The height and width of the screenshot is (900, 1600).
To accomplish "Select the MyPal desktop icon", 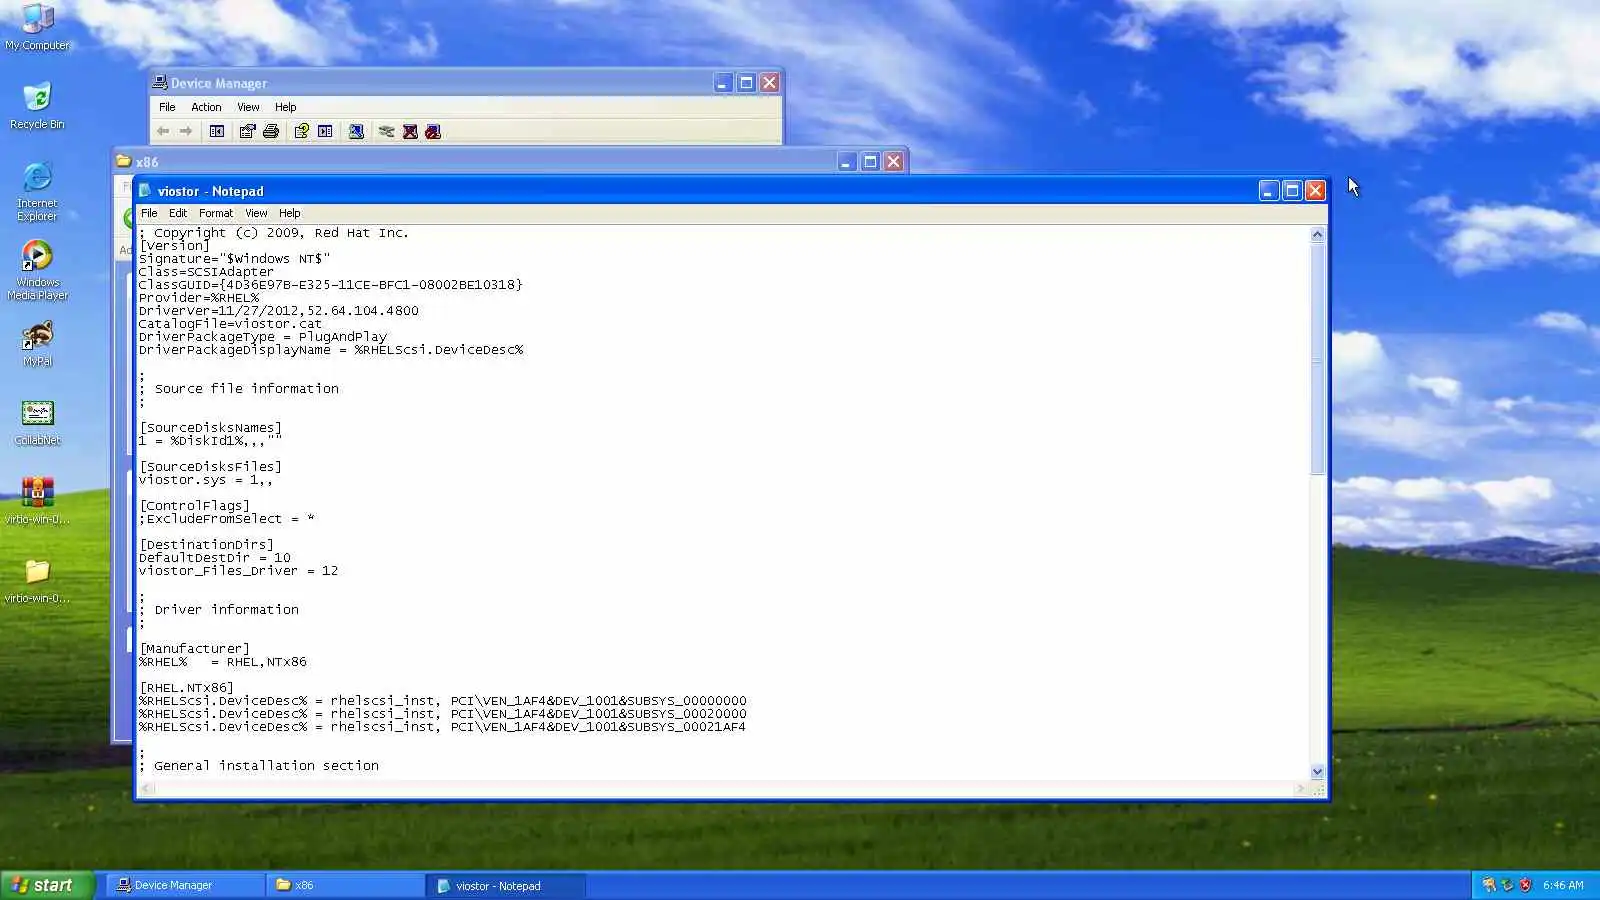I will pos(37,343).
